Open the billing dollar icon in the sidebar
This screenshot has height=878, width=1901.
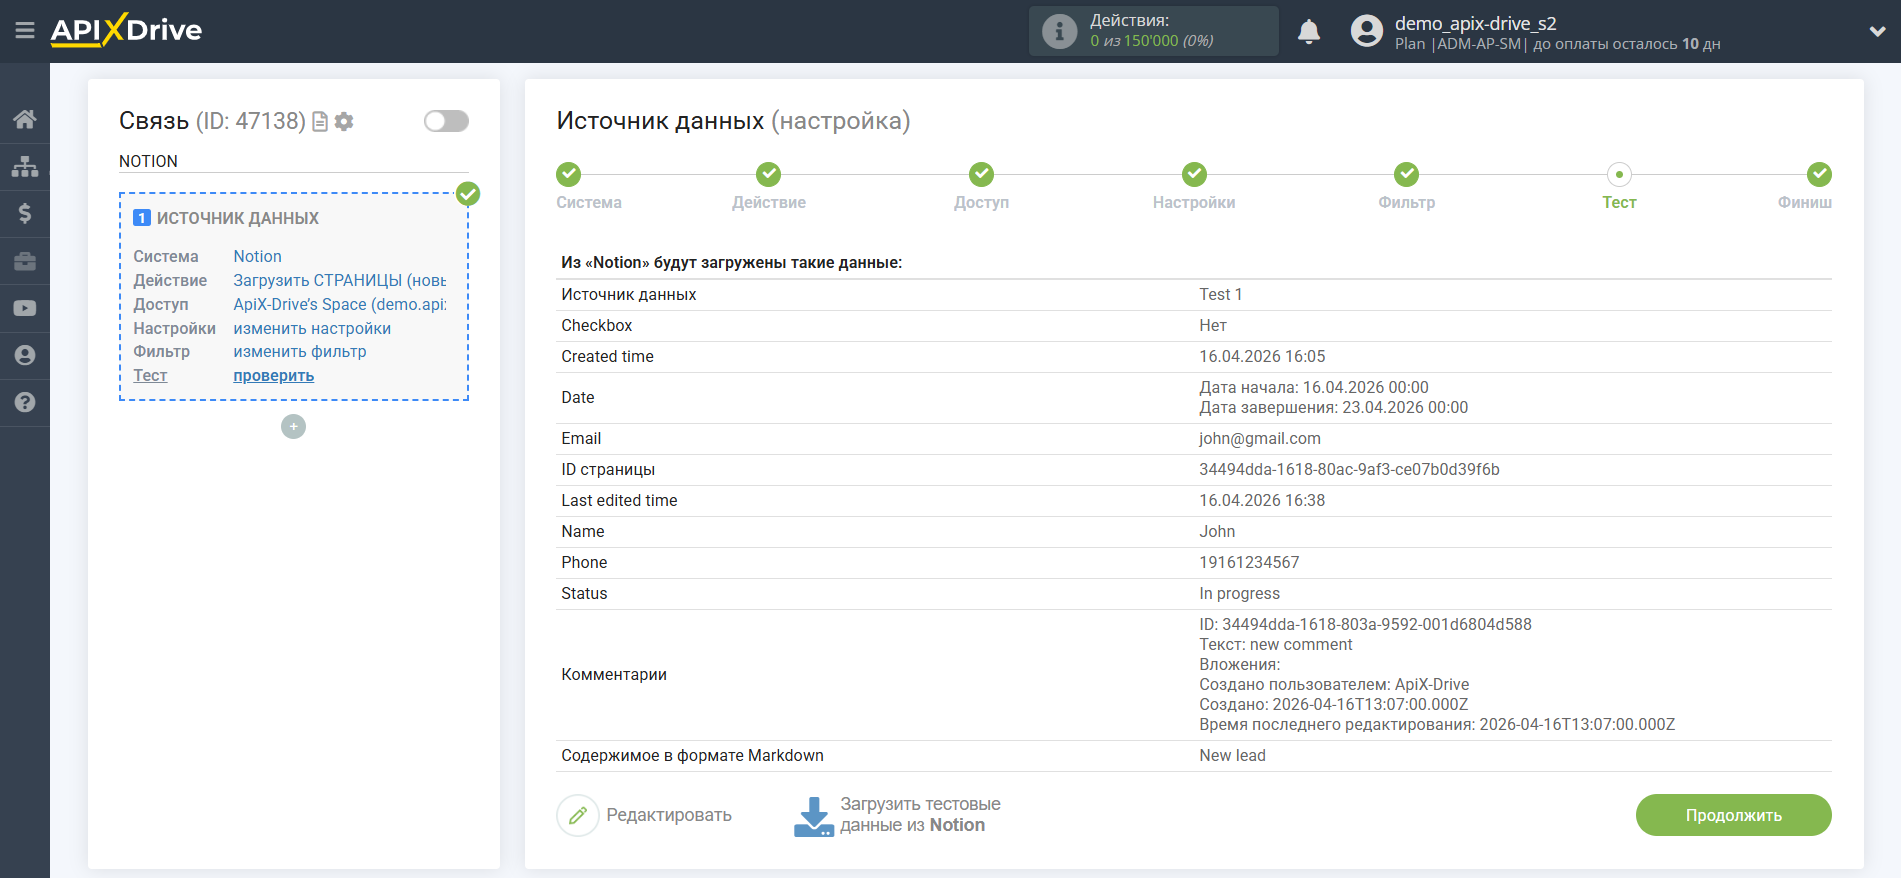[25, 213]
